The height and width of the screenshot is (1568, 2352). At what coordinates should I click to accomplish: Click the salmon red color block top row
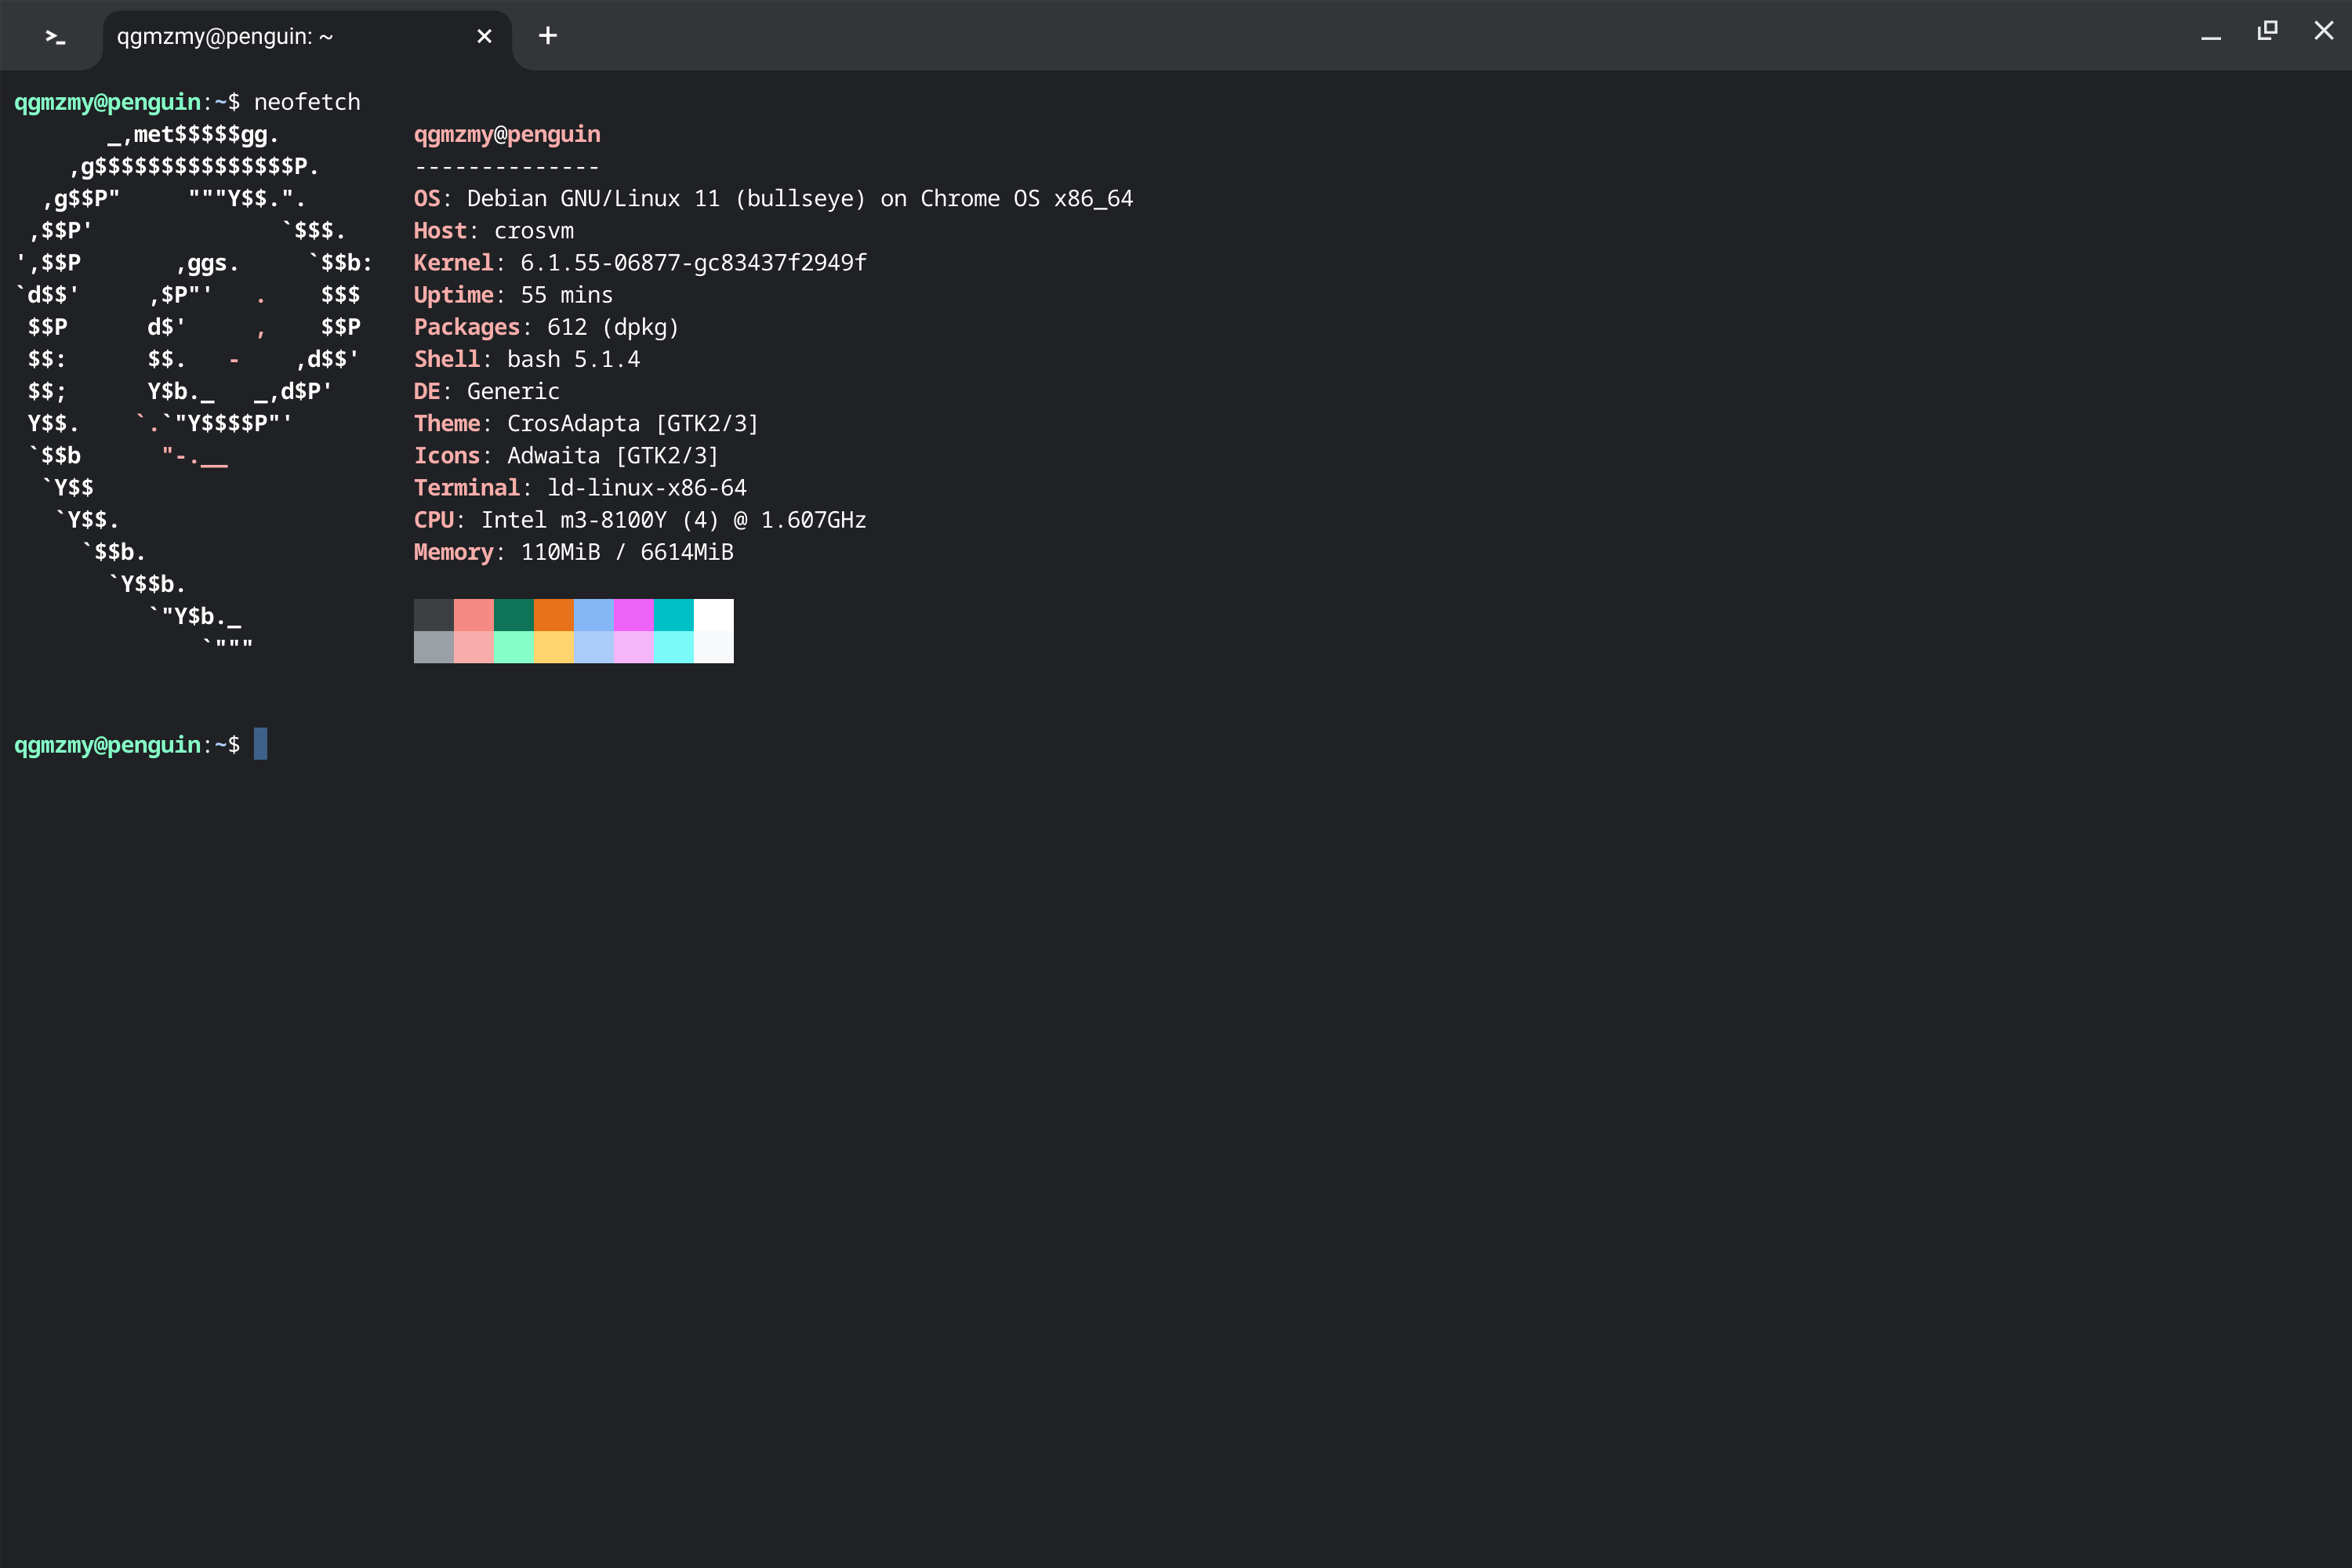[x=474, y=615]
